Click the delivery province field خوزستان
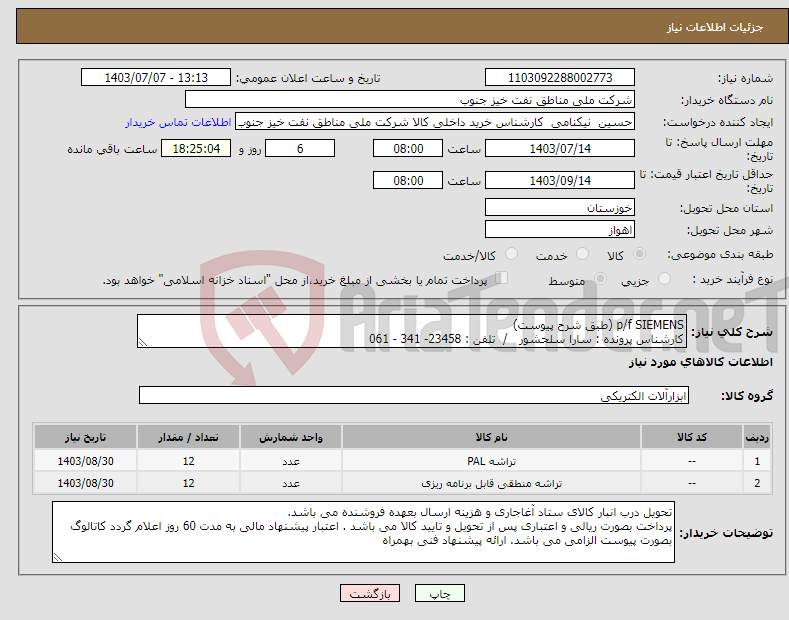Screen dimensions: 789x620 [560, 207]
